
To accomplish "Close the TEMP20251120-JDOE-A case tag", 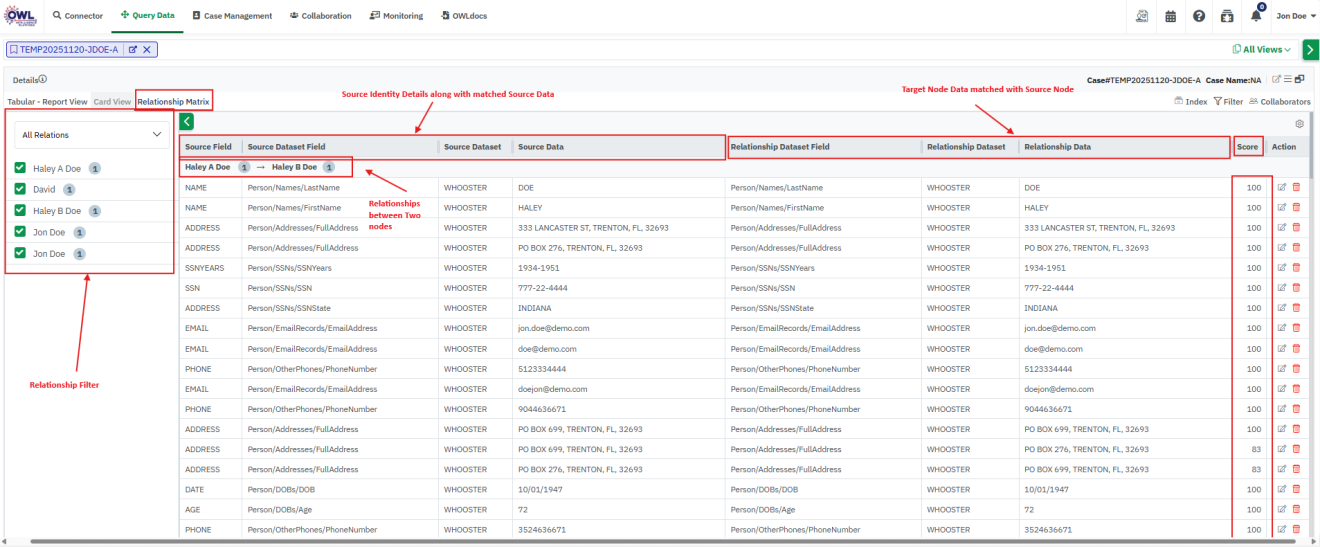I will pos(146,49).
